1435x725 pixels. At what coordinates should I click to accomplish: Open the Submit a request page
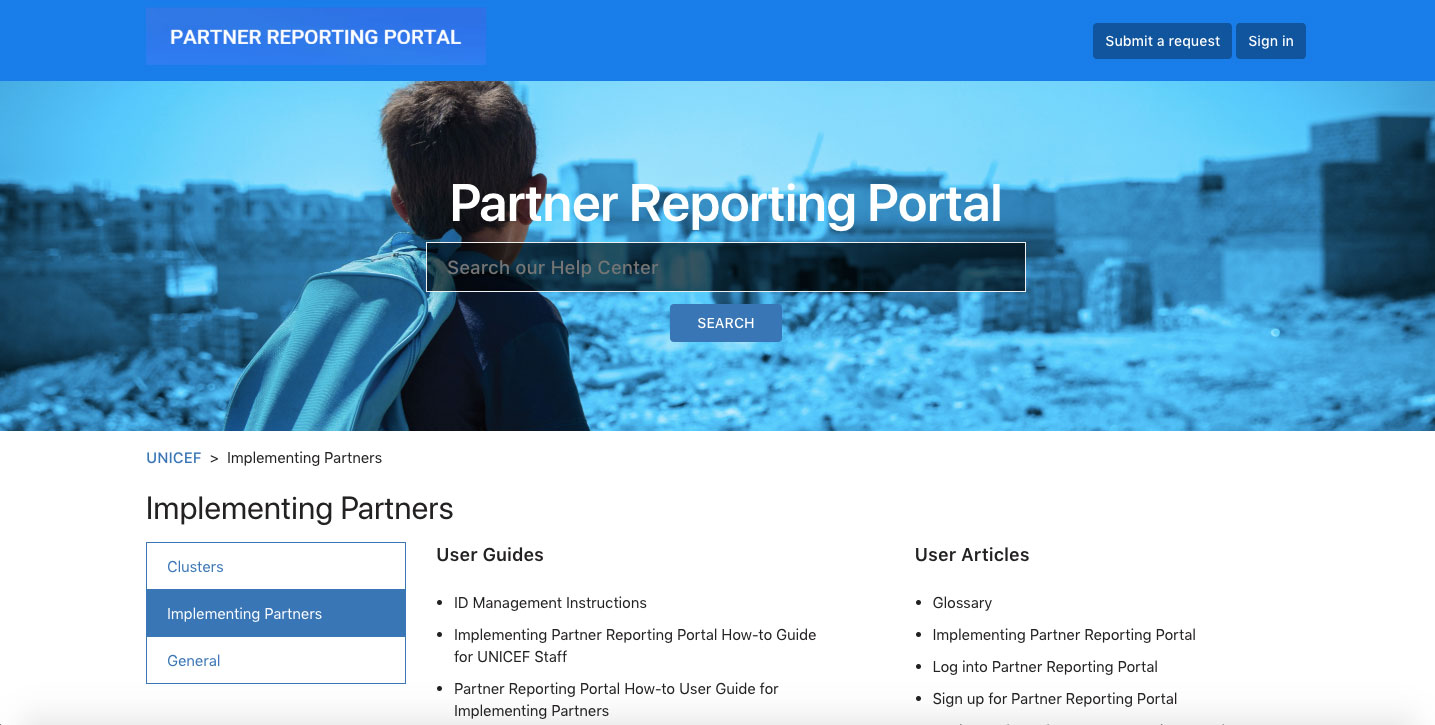pos(1162,41)
